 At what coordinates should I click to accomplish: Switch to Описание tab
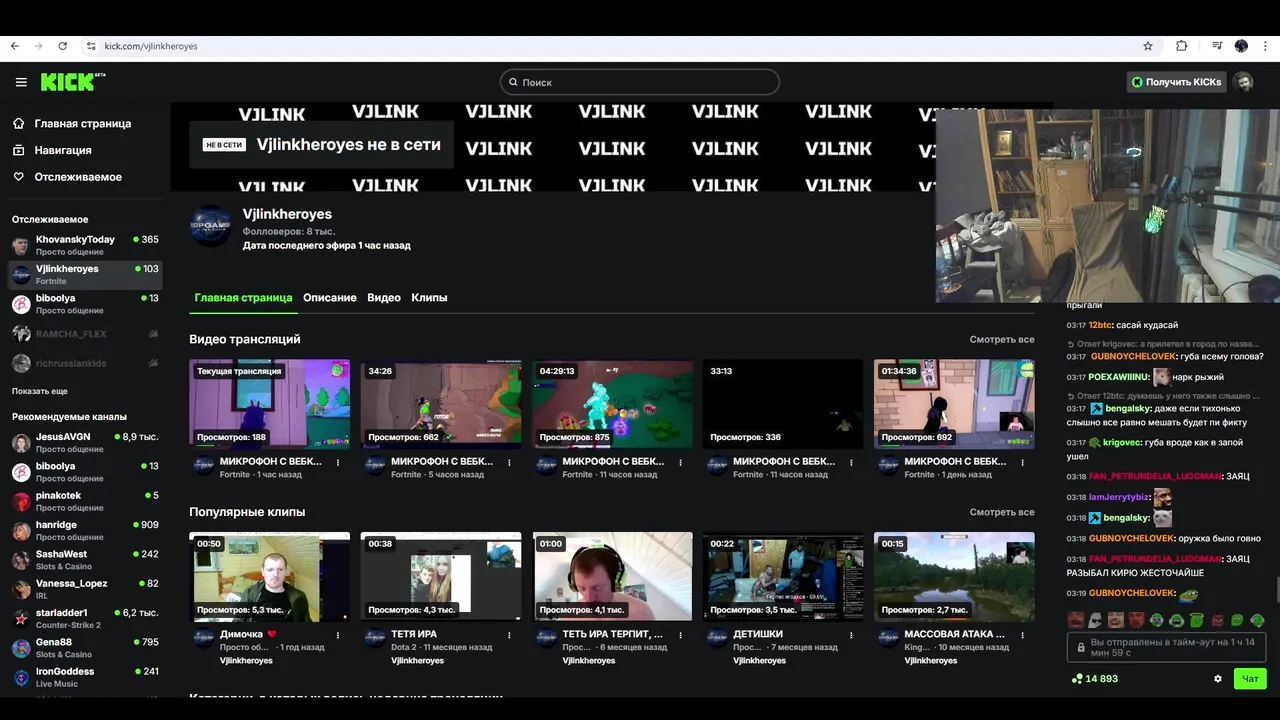[x=330, y=298]
